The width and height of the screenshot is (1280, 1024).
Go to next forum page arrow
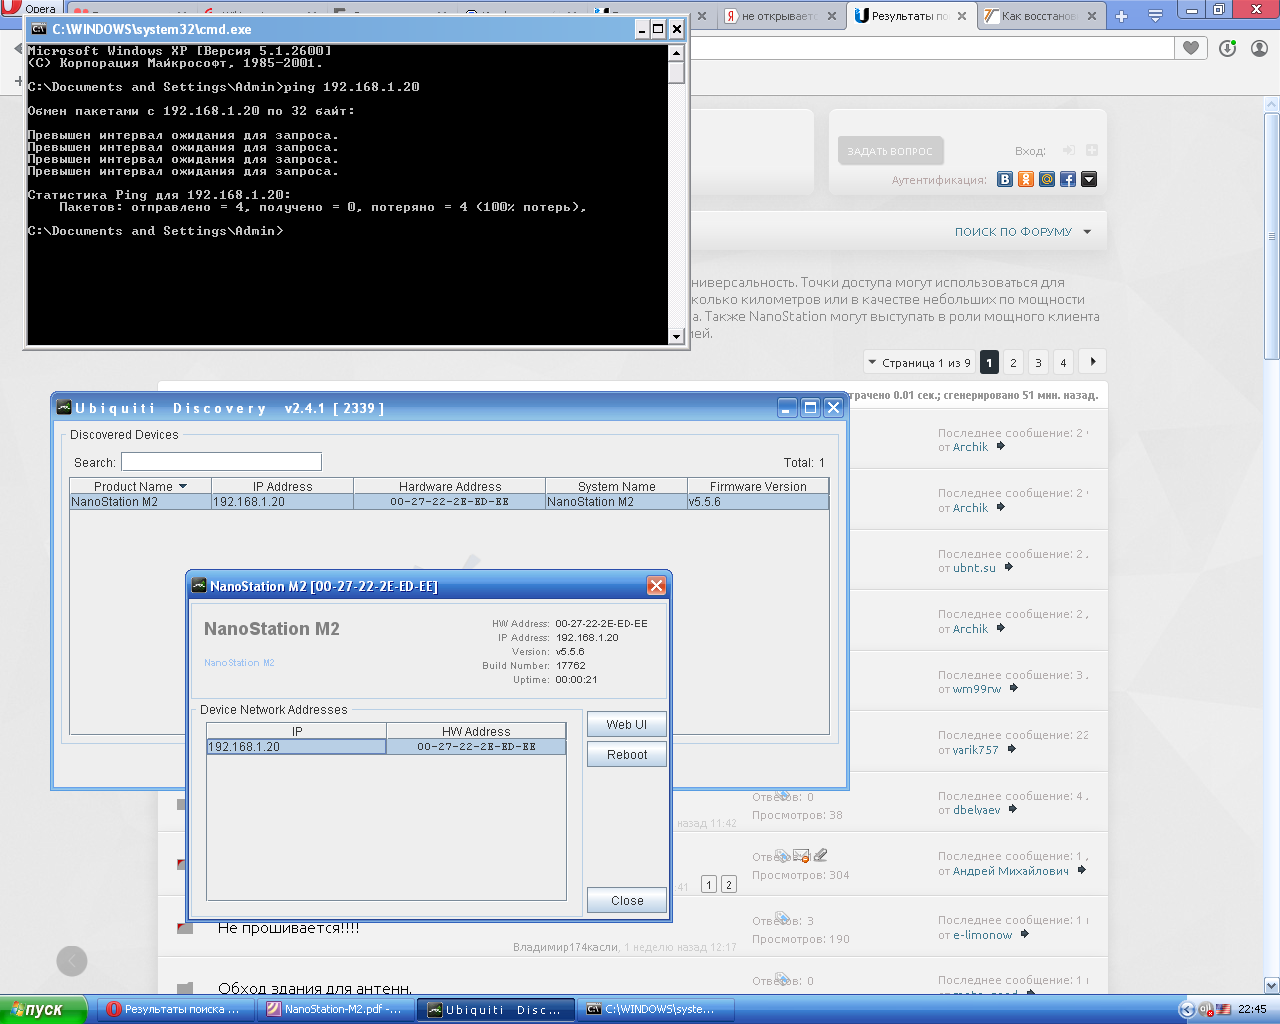click(1093, 362)
